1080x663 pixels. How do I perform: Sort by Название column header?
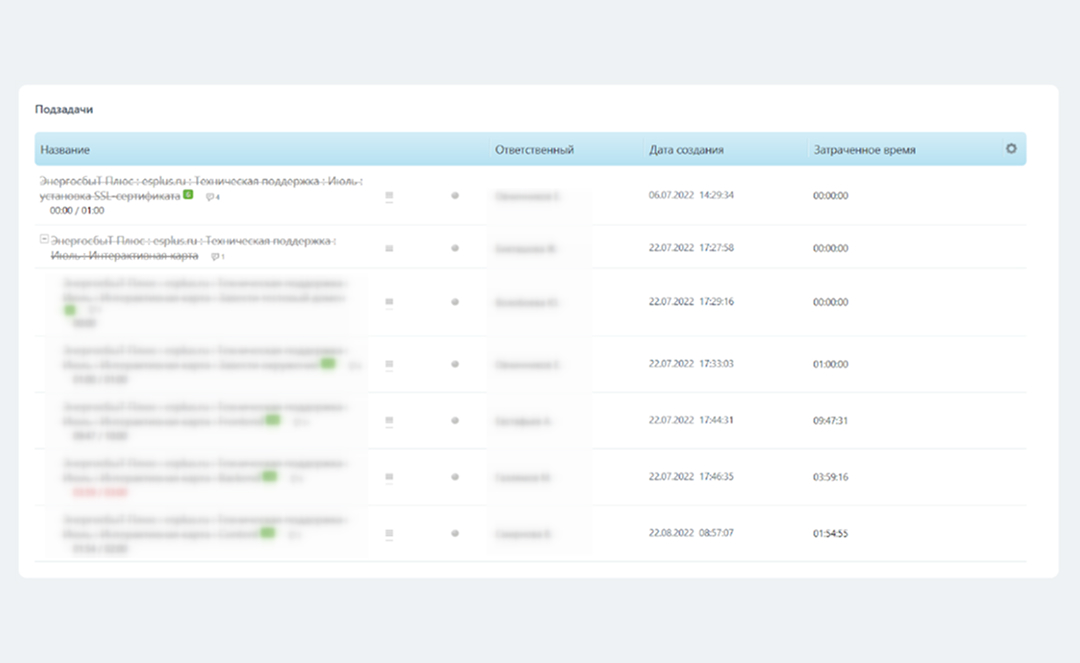pos(65,149)
